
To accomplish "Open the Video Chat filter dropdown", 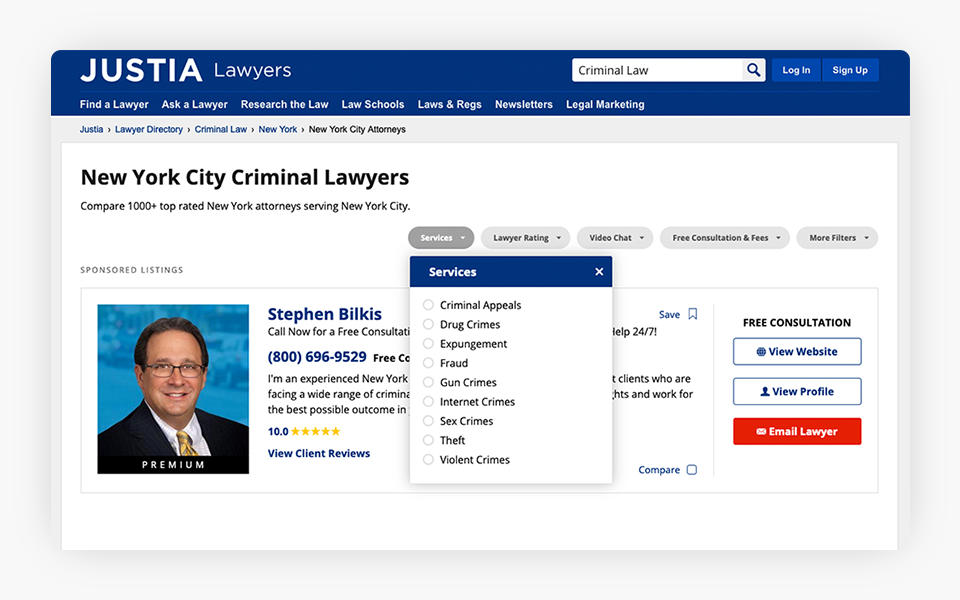I will [615, 238].
